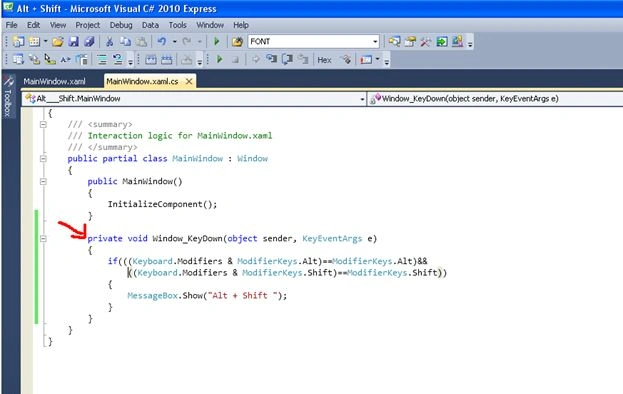The height and width of the screenshot is (394, 623).
Task: Close the MainWindow.xaml.cs tab
Action: click(x=189, y=81)
